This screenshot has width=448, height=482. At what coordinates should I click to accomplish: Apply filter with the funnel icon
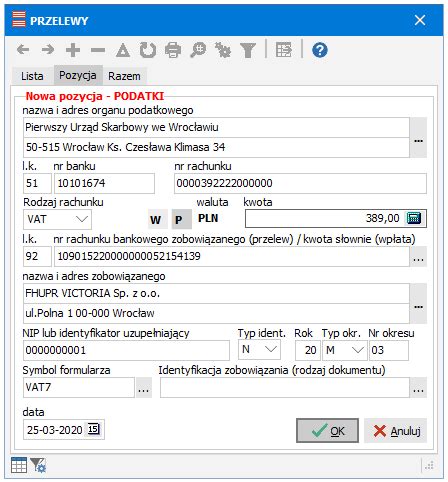click(248, 50)
